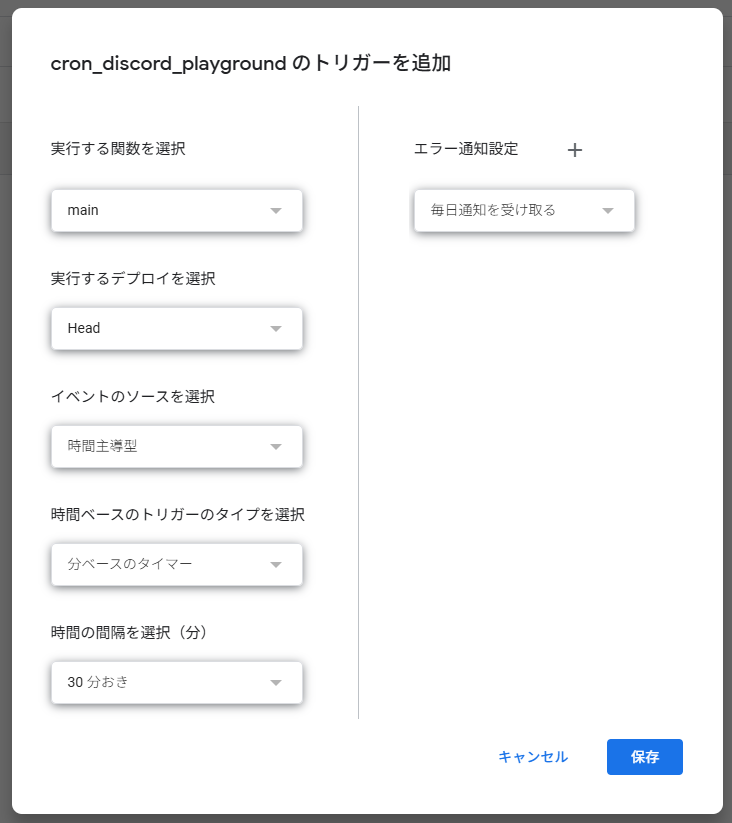Click the arrow icon in the 毎日通知を受け取る selector

click(x=608, y=211)
